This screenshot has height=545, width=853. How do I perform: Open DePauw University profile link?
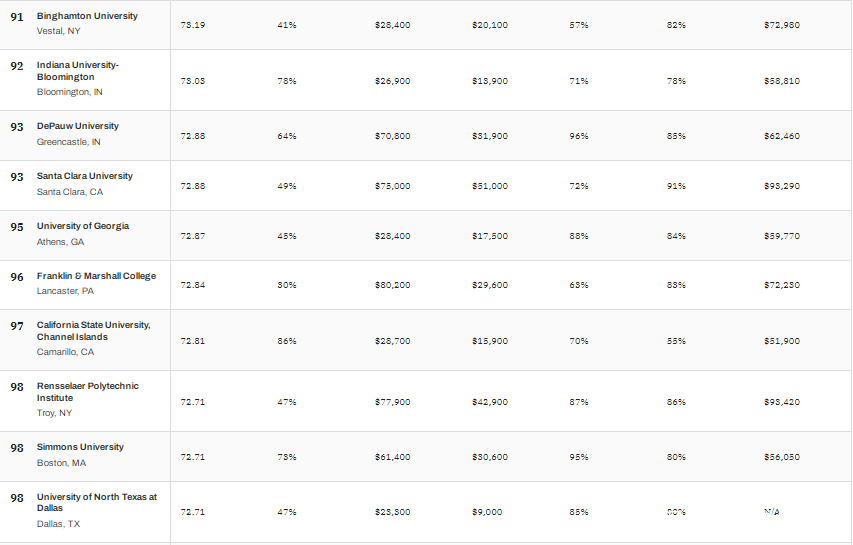click(x=78, y=126)
